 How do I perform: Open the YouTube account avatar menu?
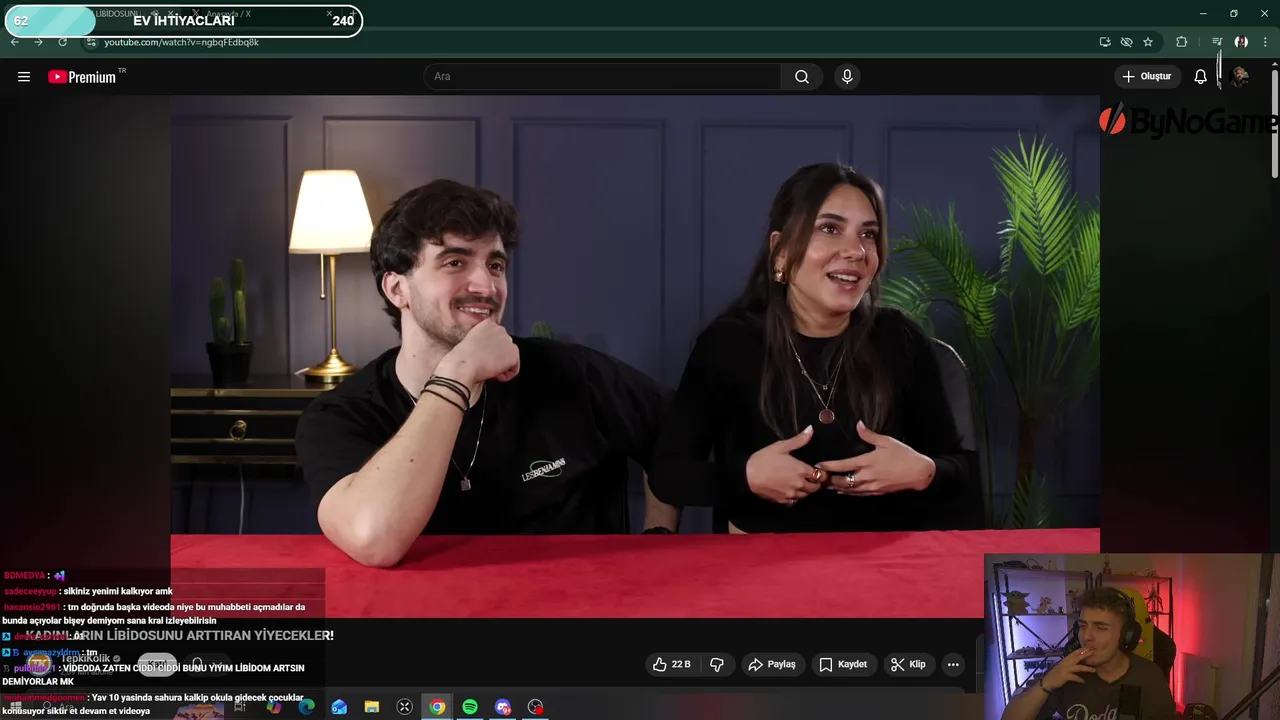click(x=1240, y=76)
